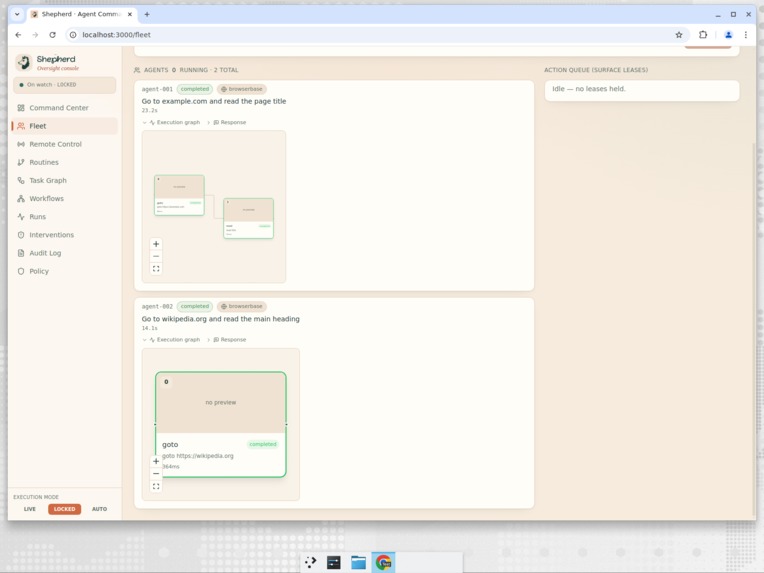Viewport: 764px width, 573px height.
Task: Click the Shepherd logo icon
Action: 23,62
